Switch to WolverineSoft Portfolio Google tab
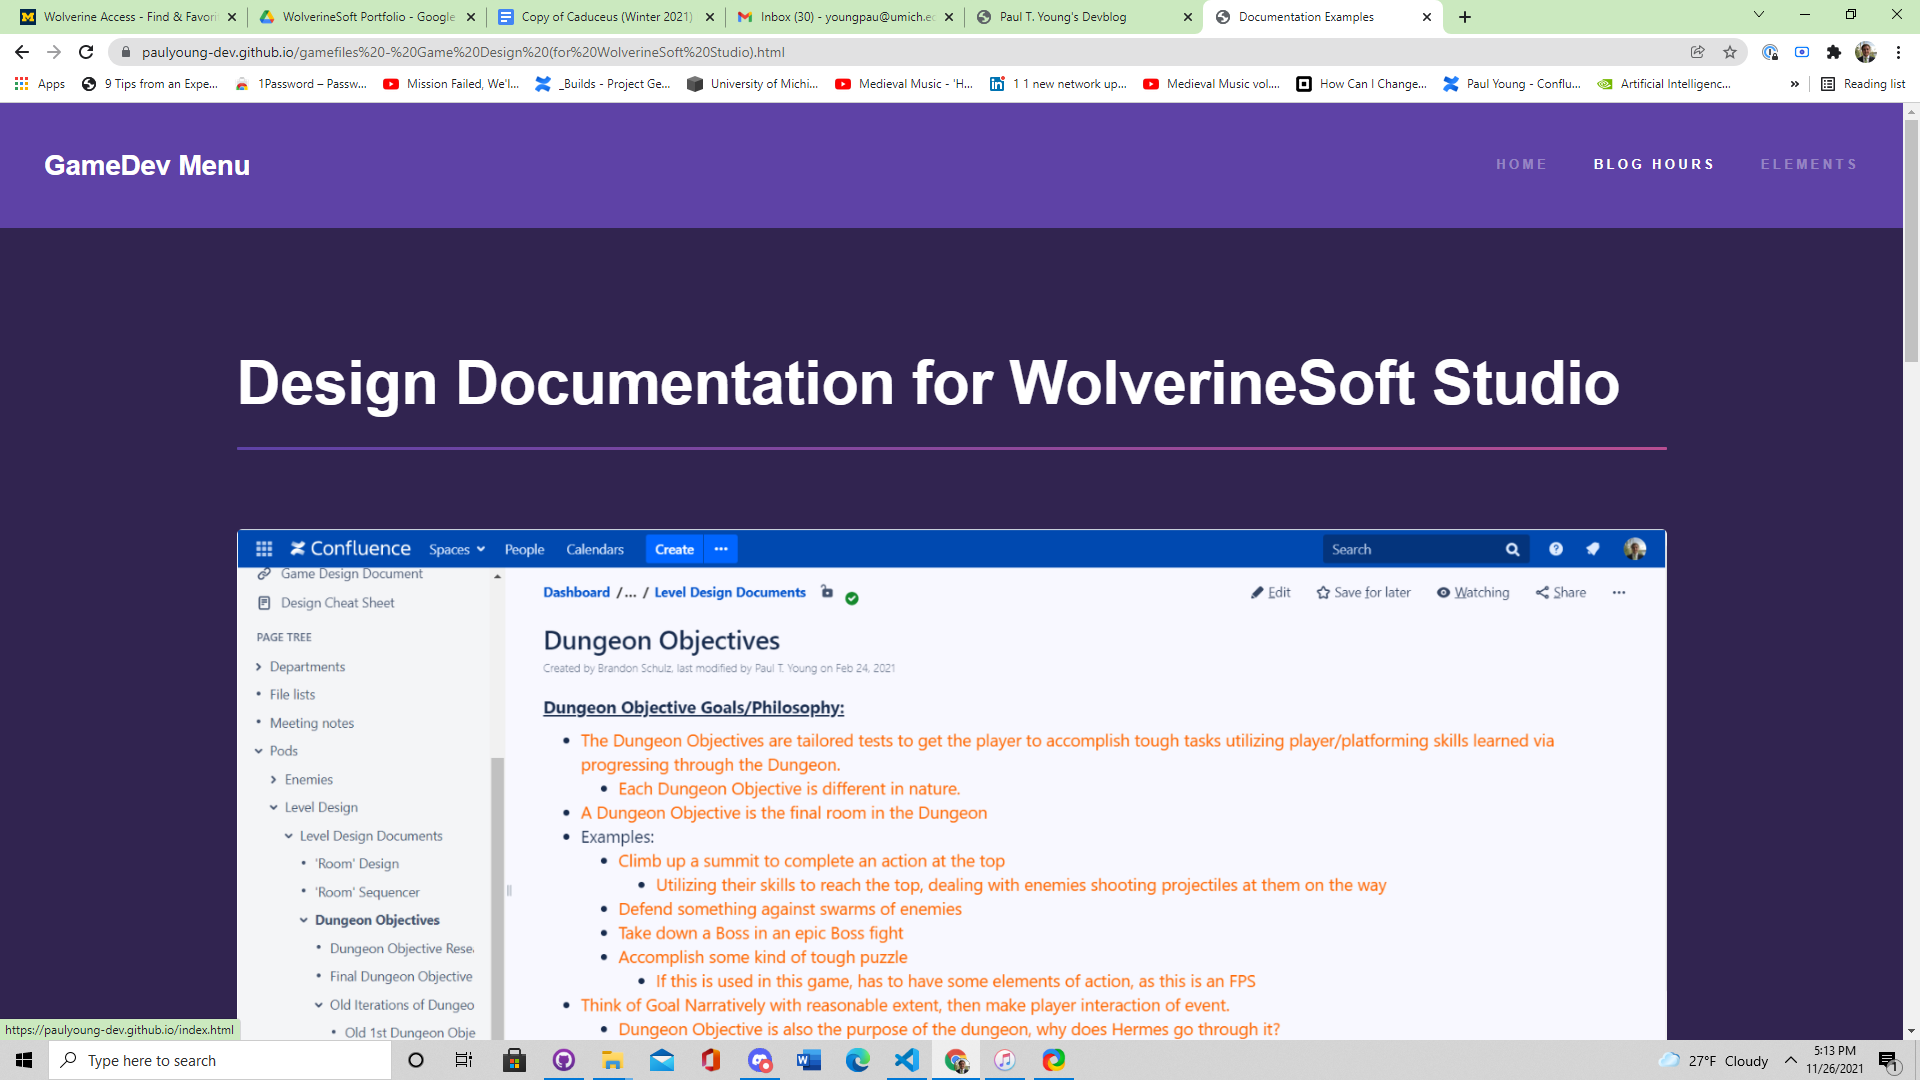The width and height of the screenshot is (1920, 1080). pyautogui.click(x=367, y=17)
